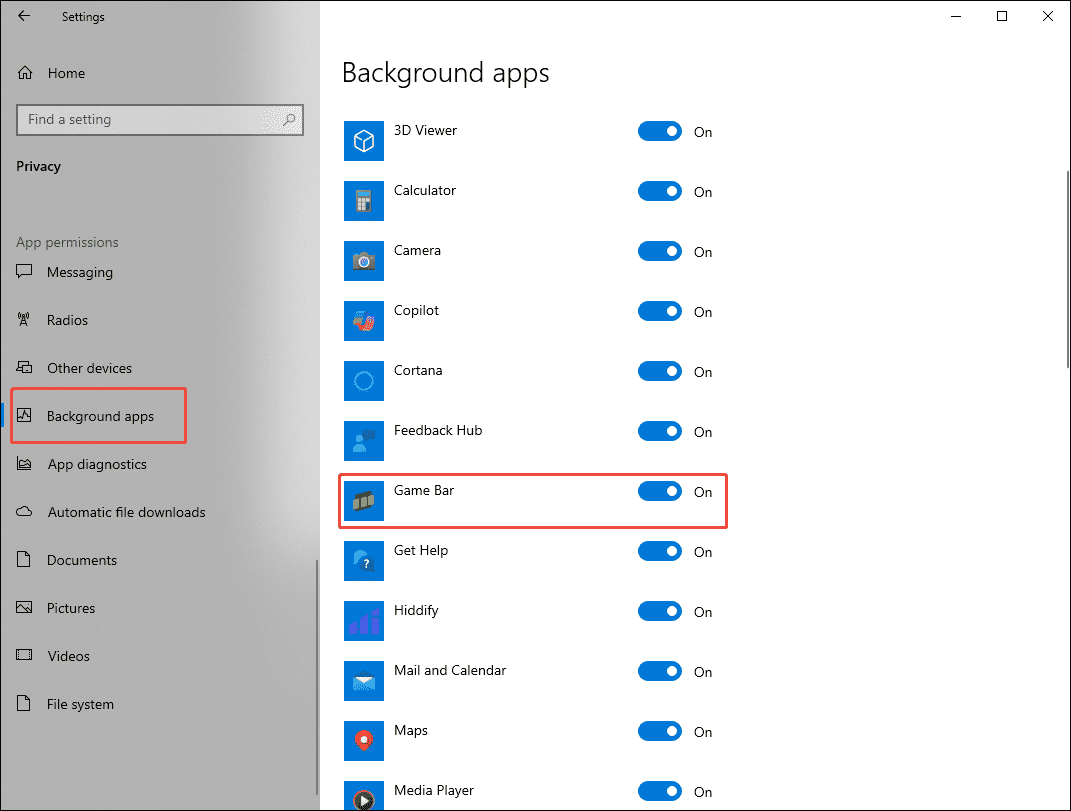
Task: Disable Camera background app toggle
Action: [660, 251]
